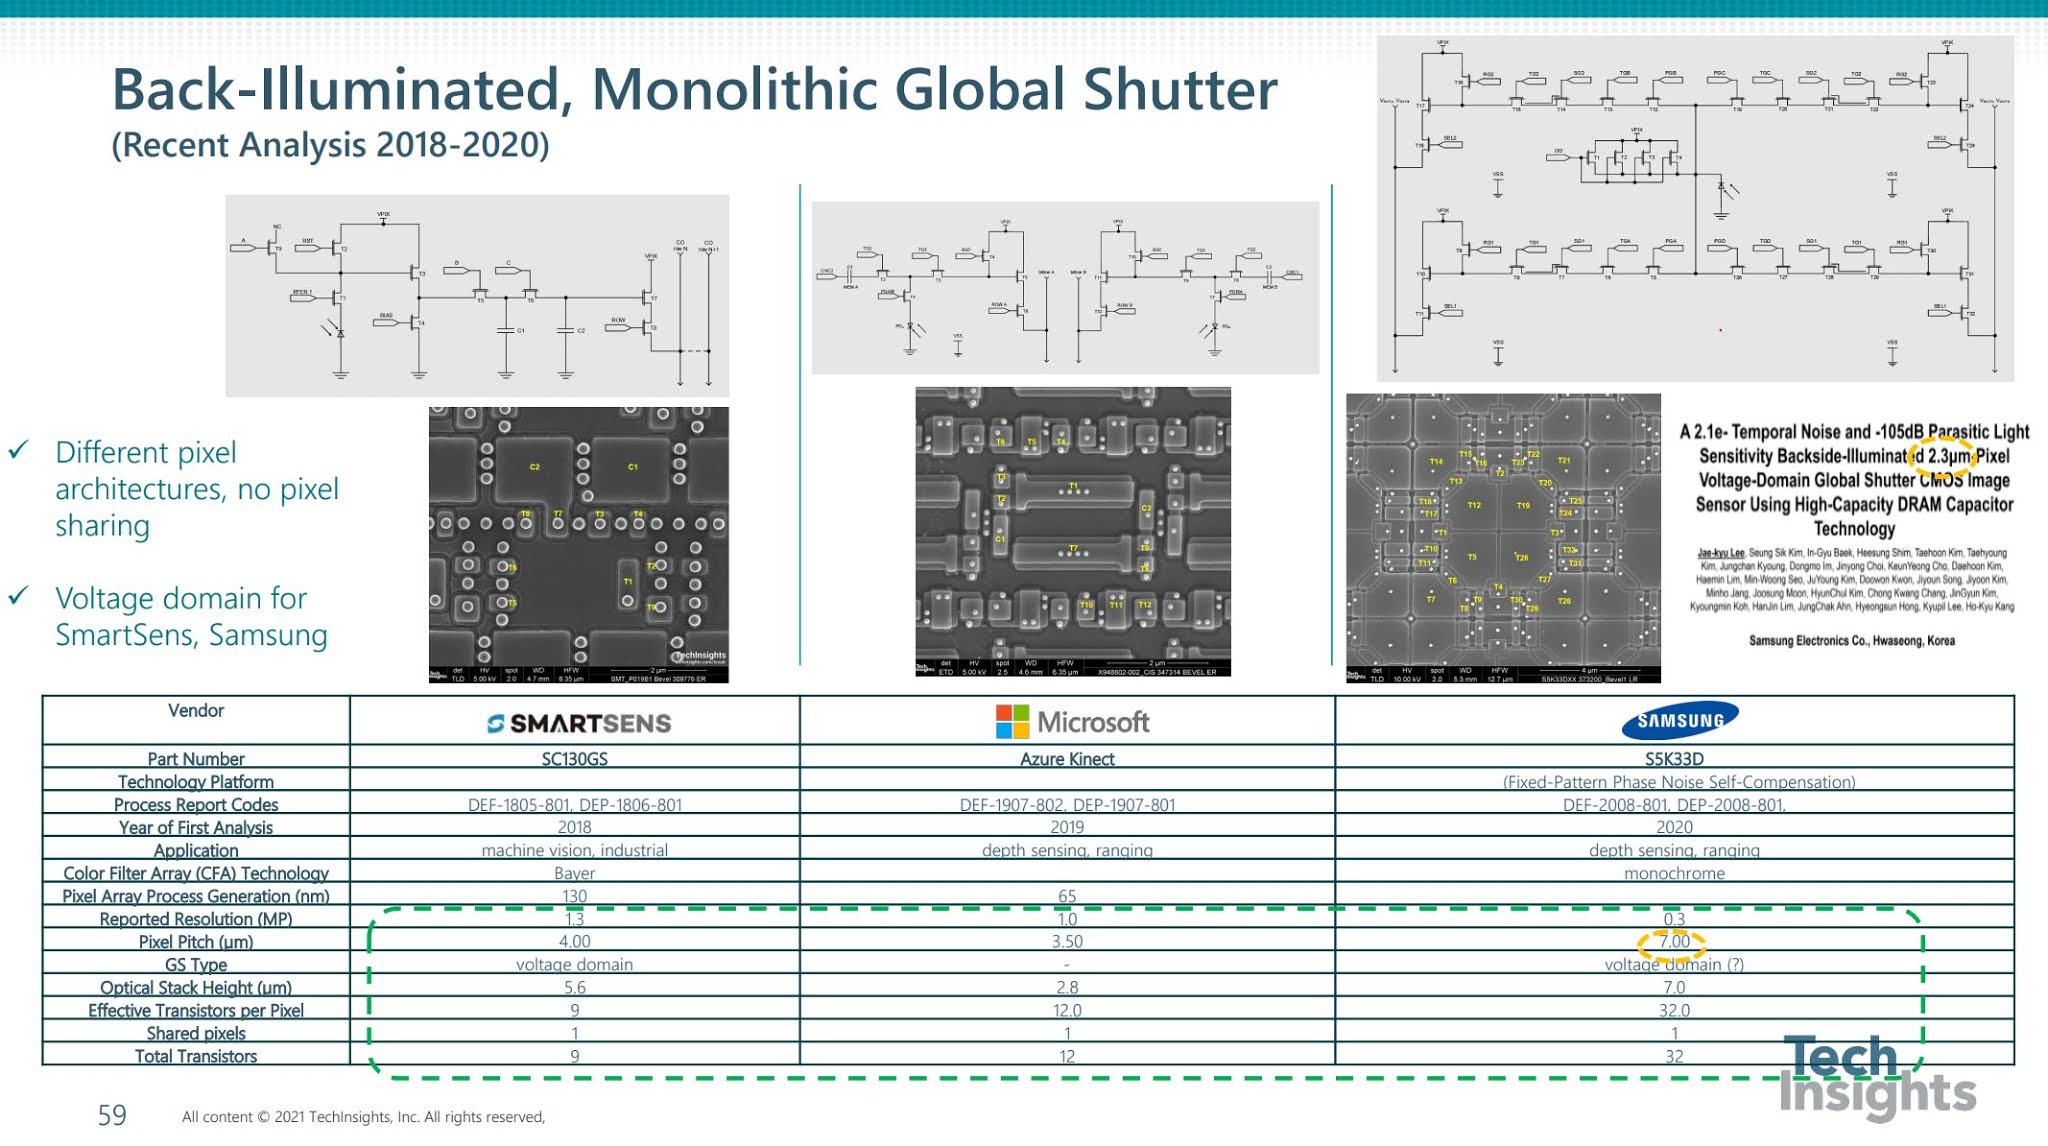The image size is (2048, 1146).
Task: Click the blue S emblem in SmartSens logo
Action: pyautogui.click(x=497, y=722)
